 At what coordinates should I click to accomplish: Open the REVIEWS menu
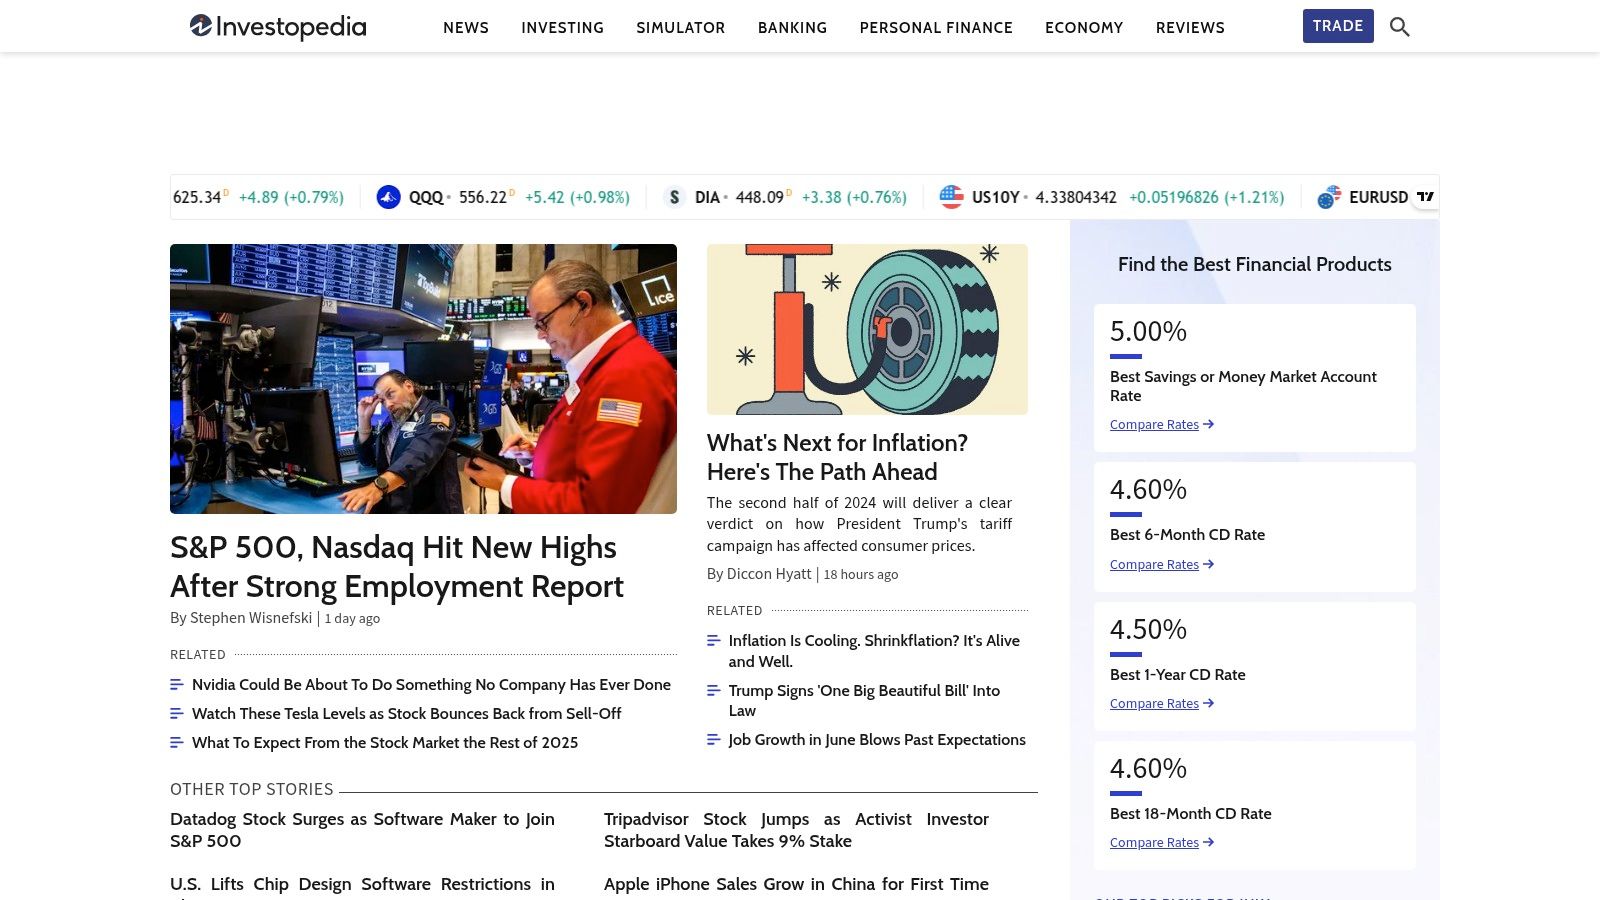(1190, 27)
